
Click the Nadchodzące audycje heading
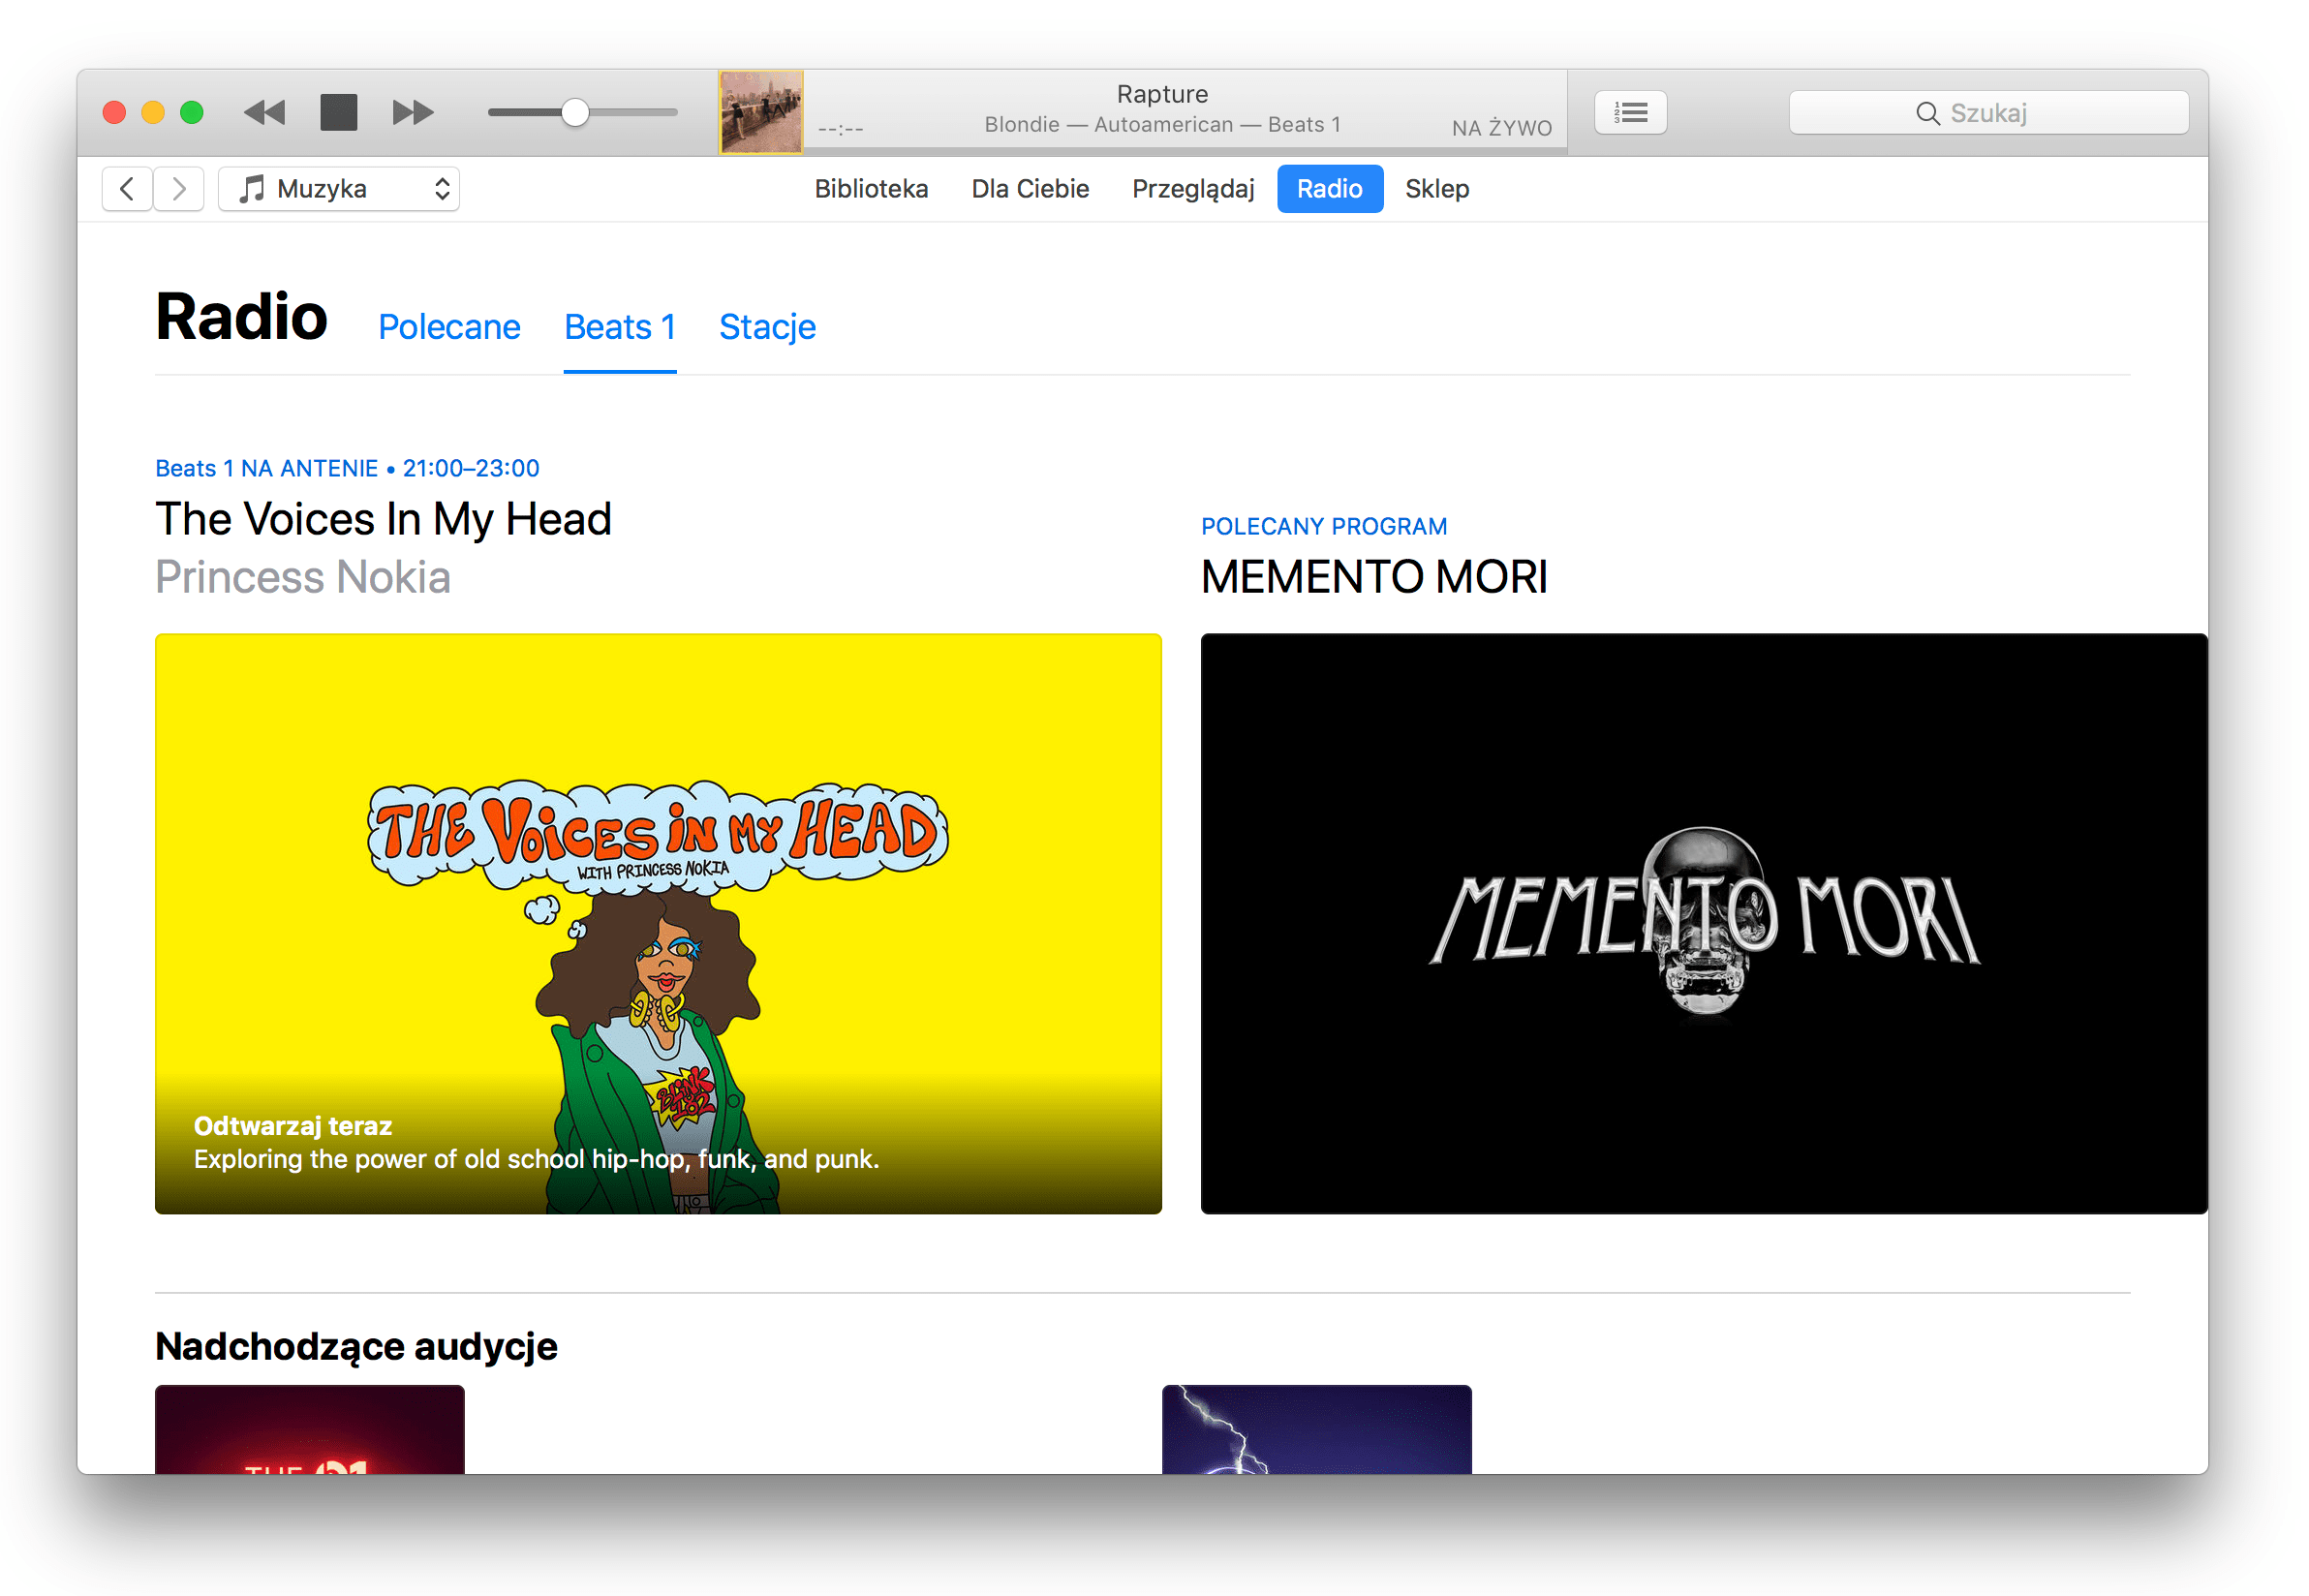(x=356, y=1346)
